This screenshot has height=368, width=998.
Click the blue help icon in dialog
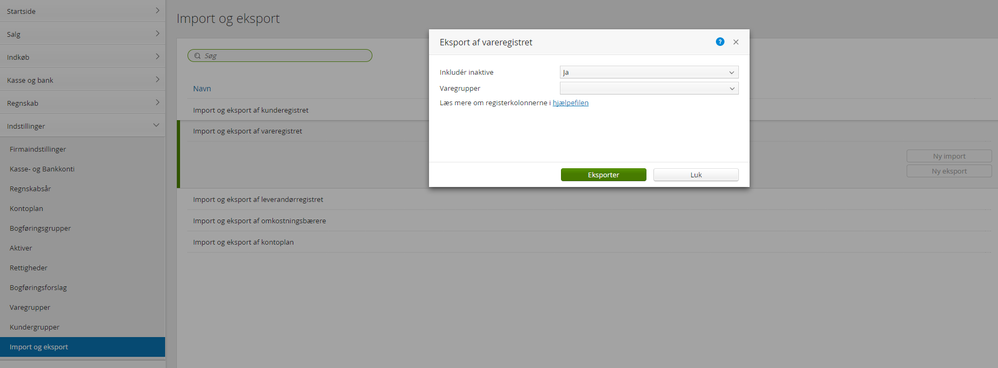click(720, 42)
